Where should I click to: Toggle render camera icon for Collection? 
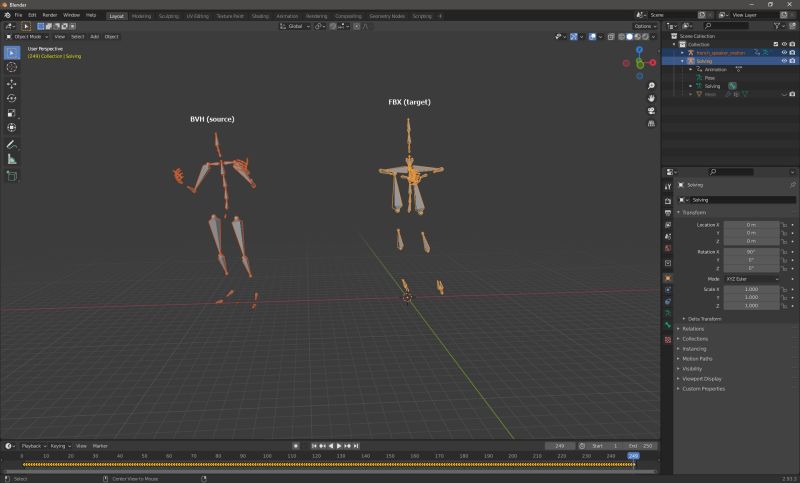coord(792,44)
